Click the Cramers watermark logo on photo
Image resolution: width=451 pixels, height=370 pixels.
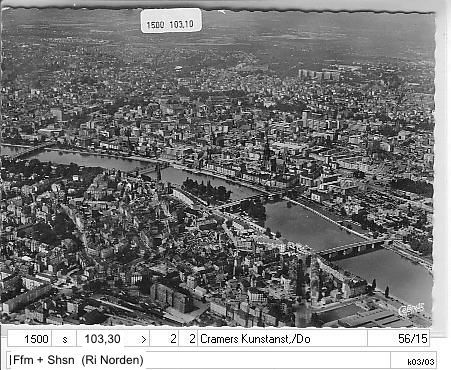pyautogui.click(x=411, y=310)
